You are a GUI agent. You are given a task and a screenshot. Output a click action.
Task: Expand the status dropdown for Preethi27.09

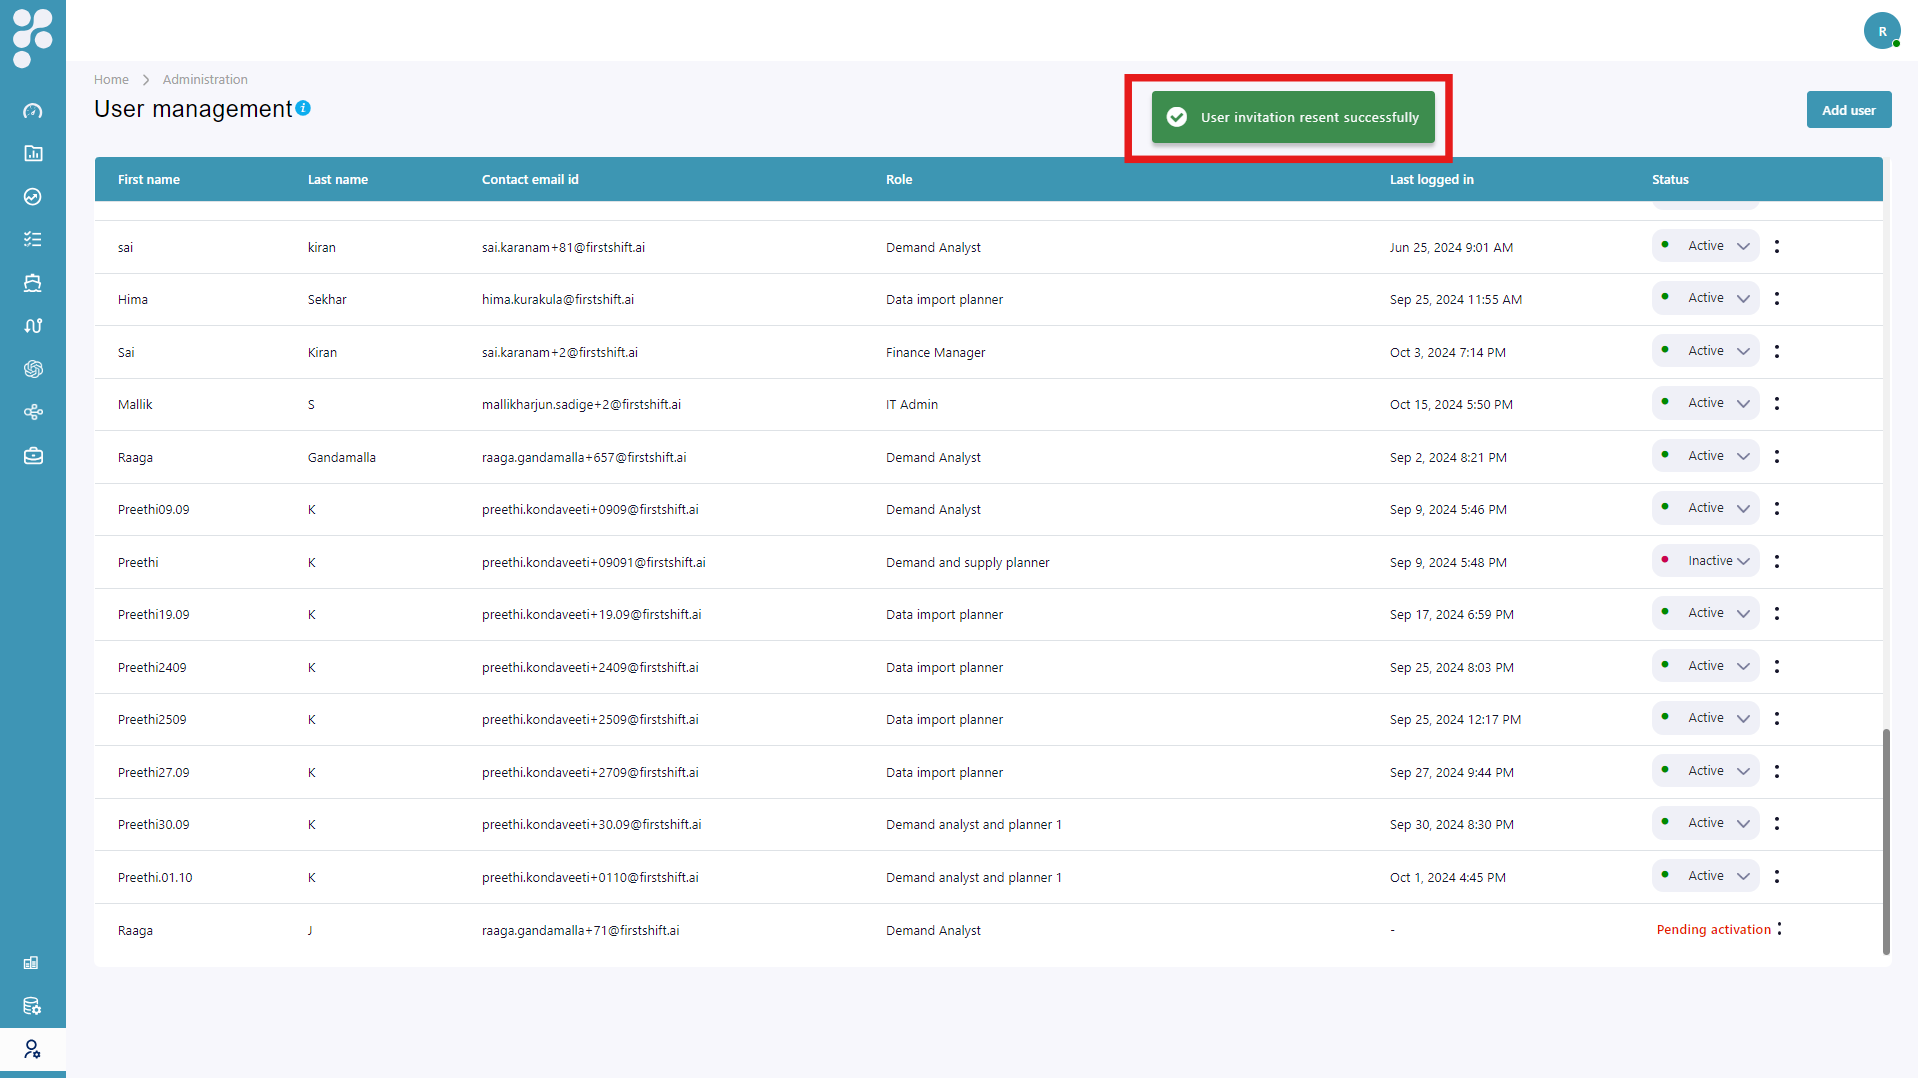click(1705, 771)
